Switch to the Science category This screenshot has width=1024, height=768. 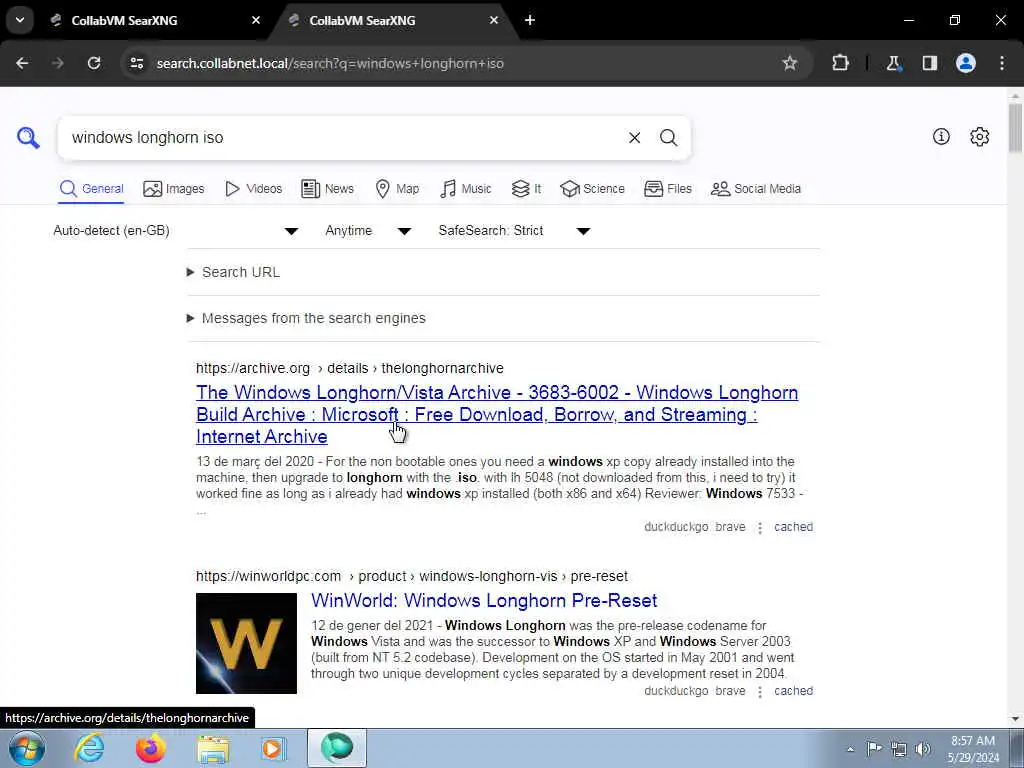pos(592,189)
